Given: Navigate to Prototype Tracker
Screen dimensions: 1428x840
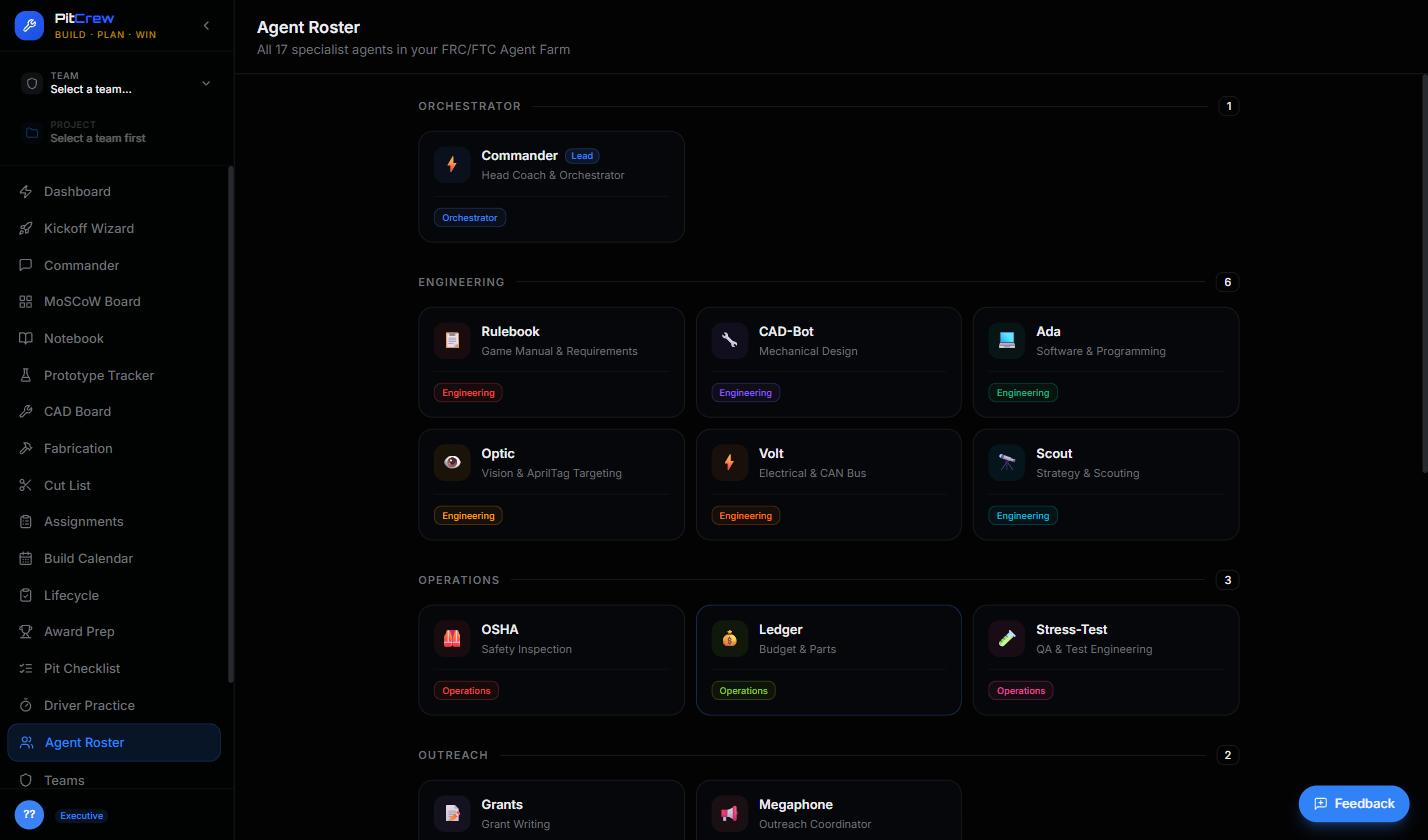Looking at the screenshot, I should [114, 376].
